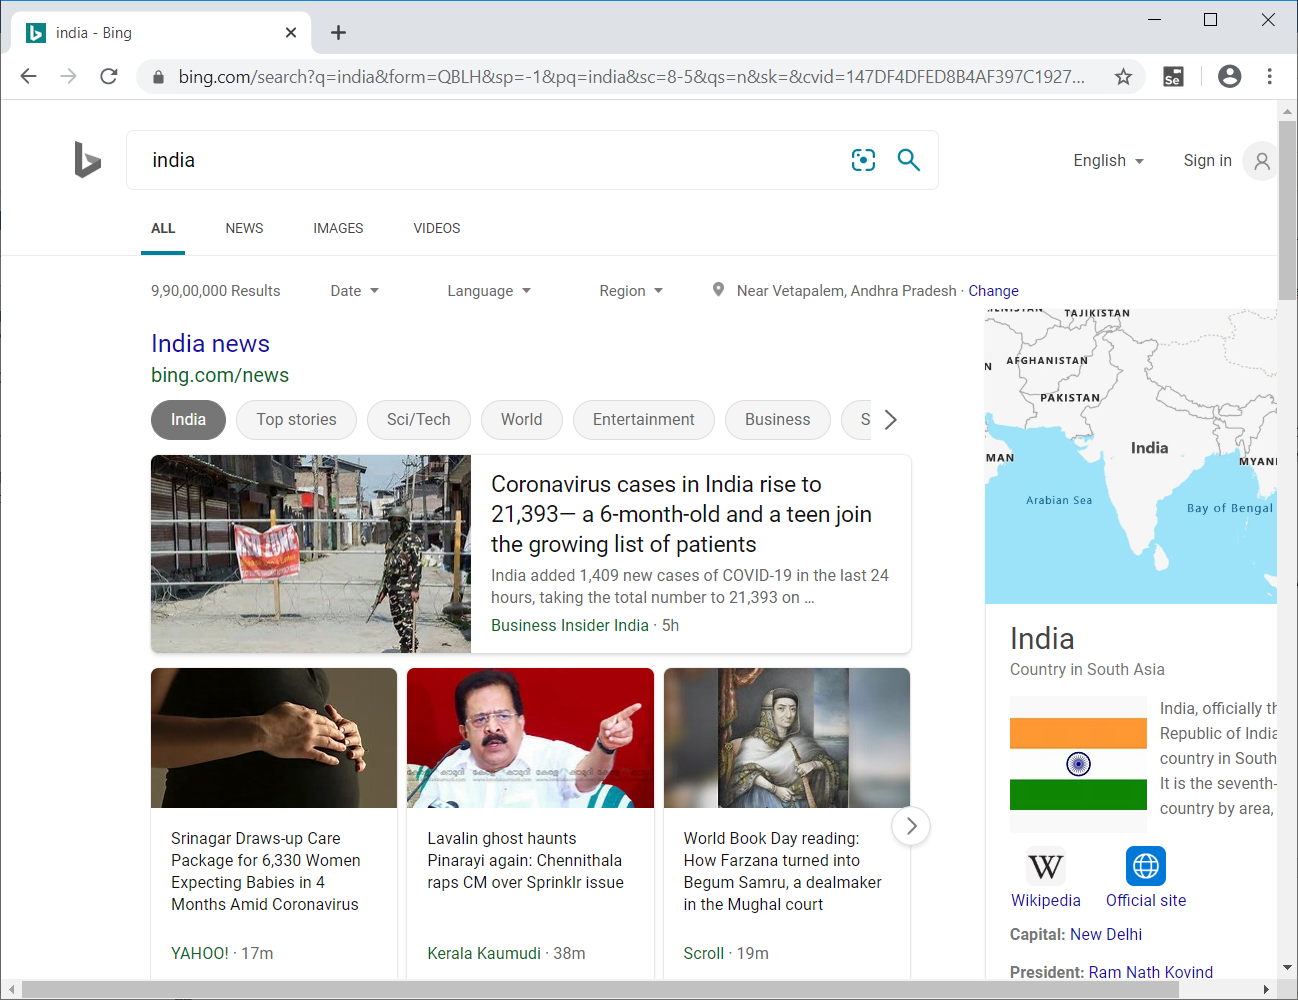The image size is (1298, 1000).
Task: Click the India flag image
Action: (x=1078, y=764)
